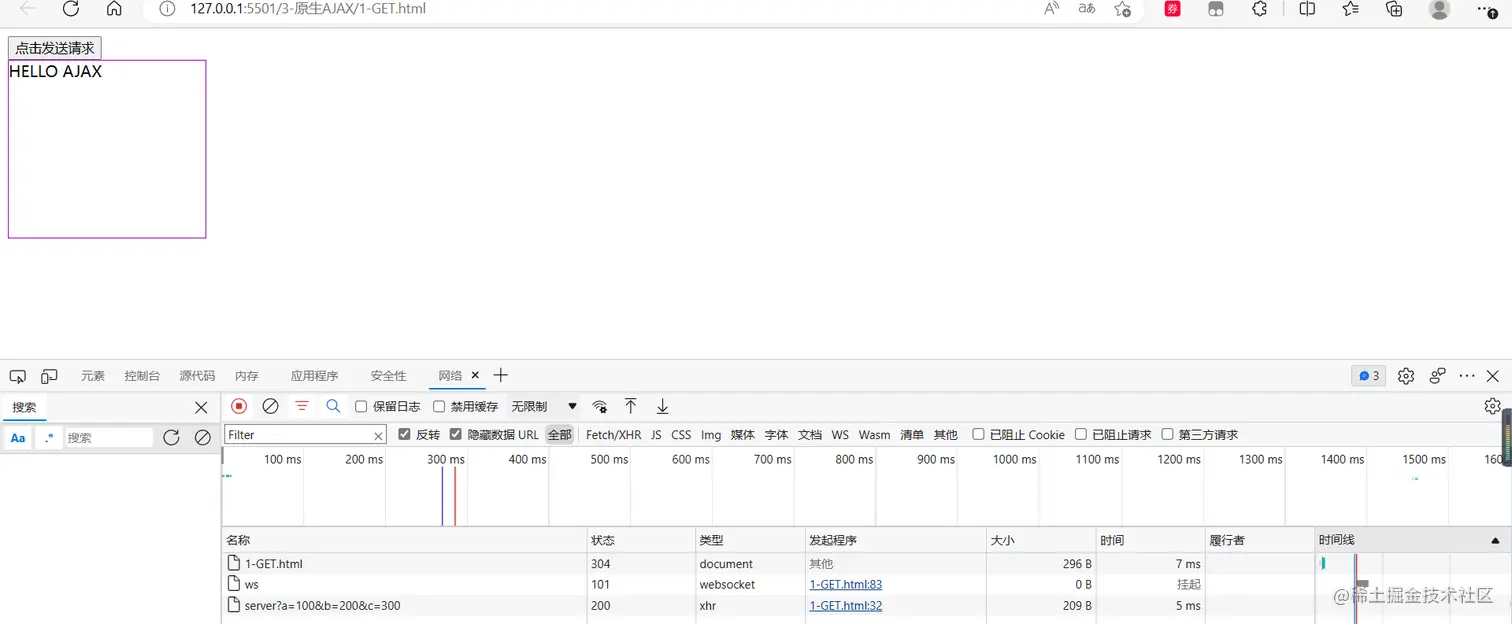Viewport: 1512px width, 624px height.
Task: Open the 无限制 throttling dropdown
Action: [544, 406]
